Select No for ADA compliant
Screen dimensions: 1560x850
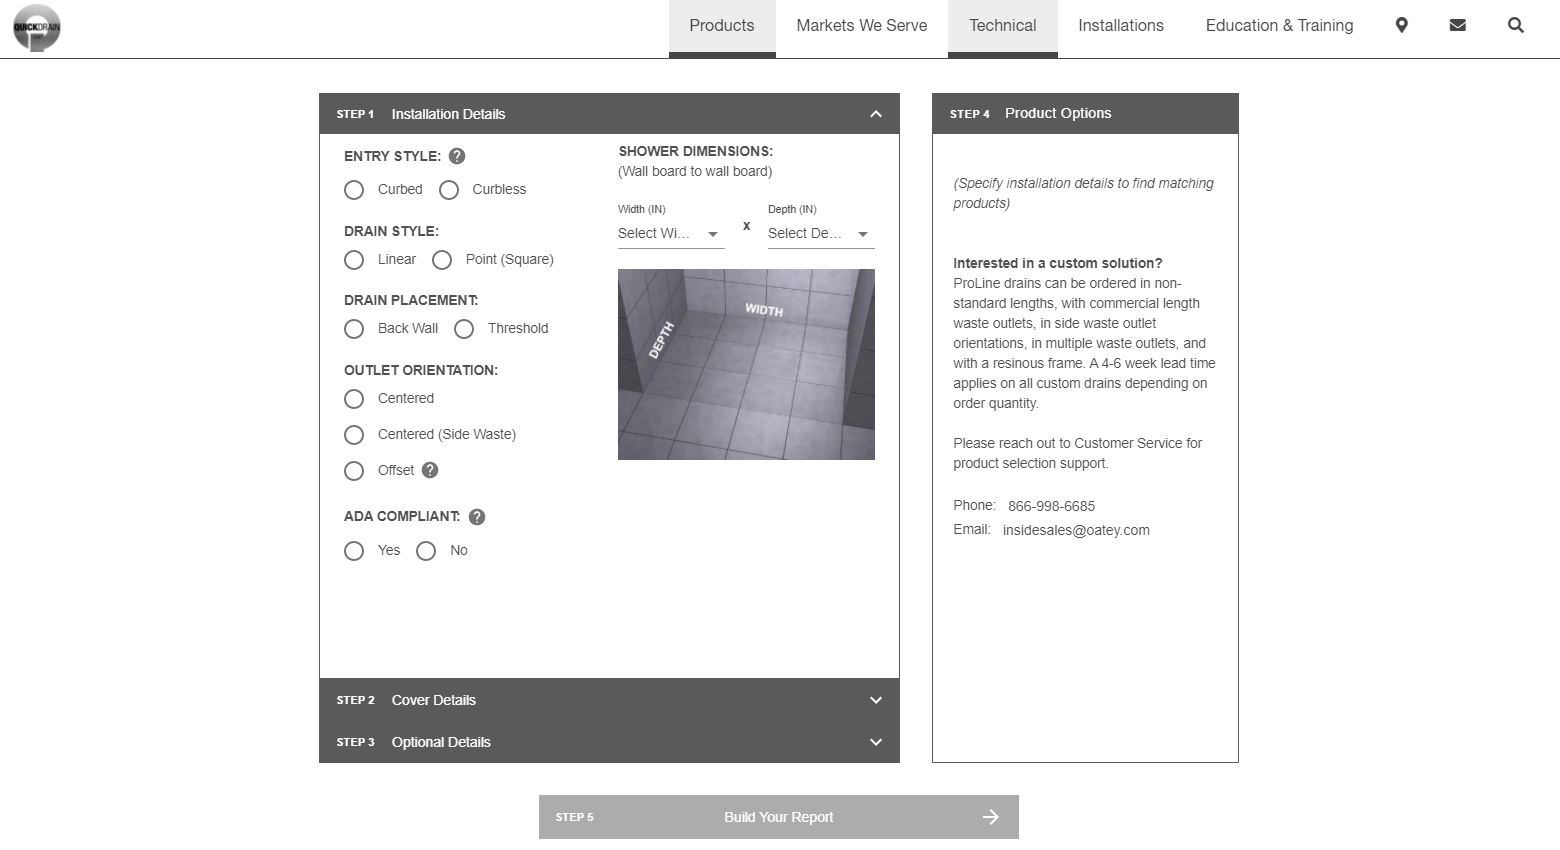pos(426,551)
